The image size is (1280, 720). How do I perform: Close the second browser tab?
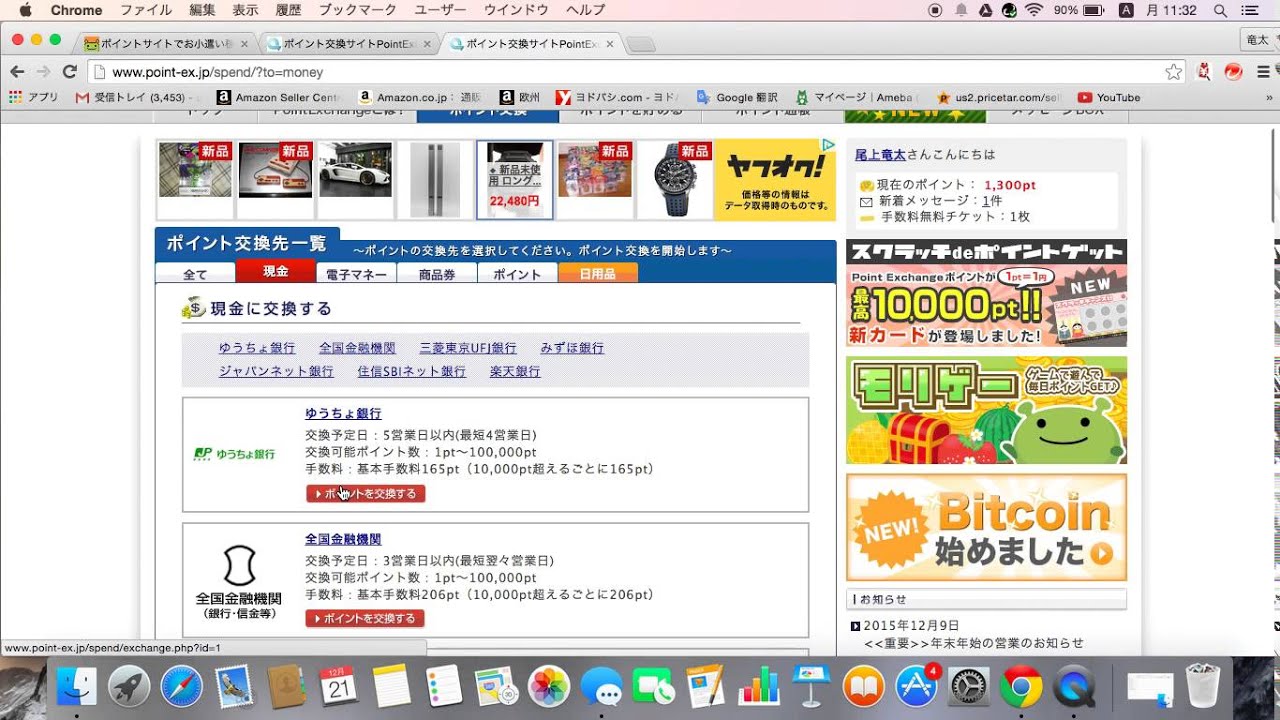428,44
